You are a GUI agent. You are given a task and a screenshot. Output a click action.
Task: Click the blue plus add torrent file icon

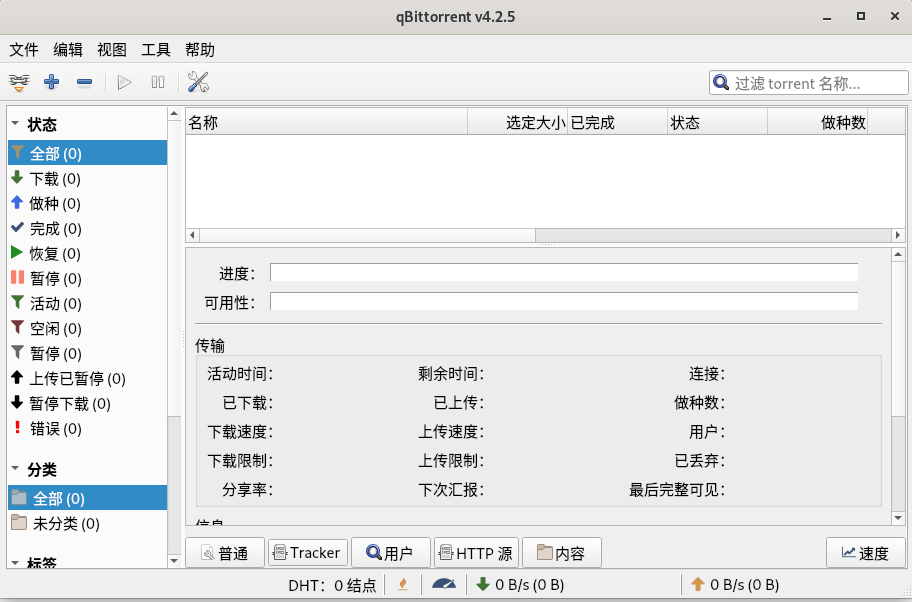(x=52, y=82)
